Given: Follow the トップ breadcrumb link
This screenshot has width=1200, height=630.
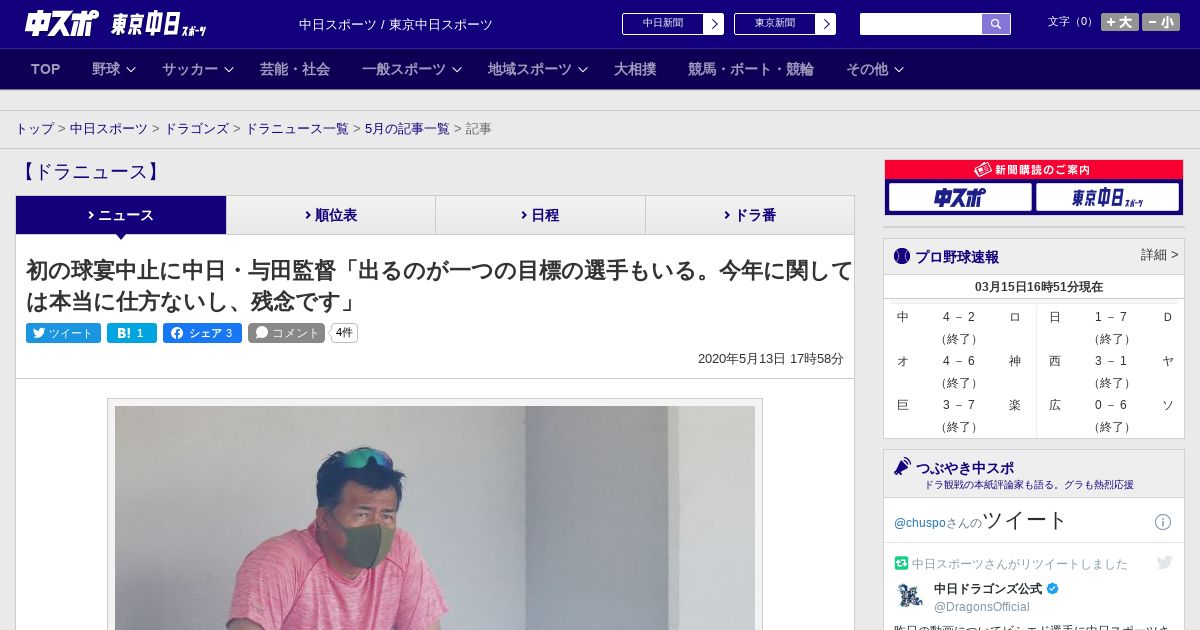Looking at the screenshot, I should (34, 129).
